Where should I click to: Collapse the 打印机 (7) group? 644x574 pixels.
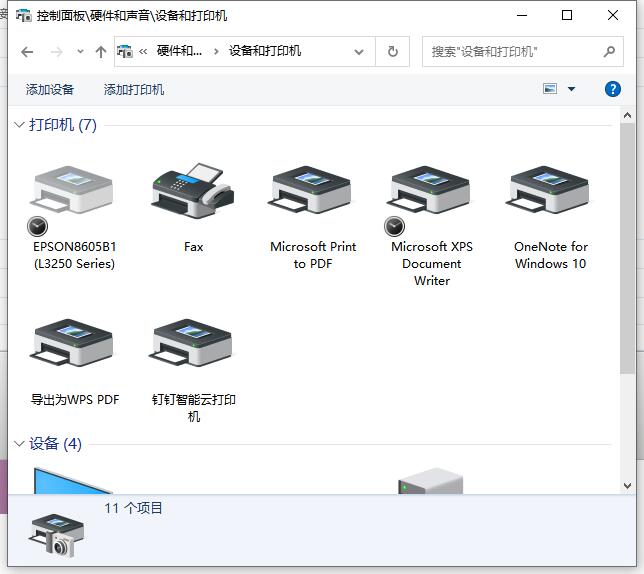(19, 124)
